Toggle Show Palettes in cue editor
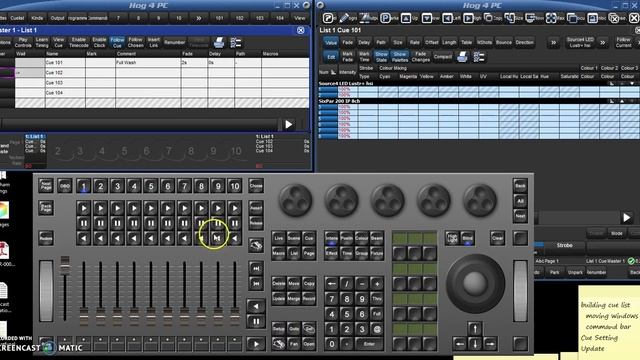Screen dimensions: 640x360 click(x=400, y=57)
